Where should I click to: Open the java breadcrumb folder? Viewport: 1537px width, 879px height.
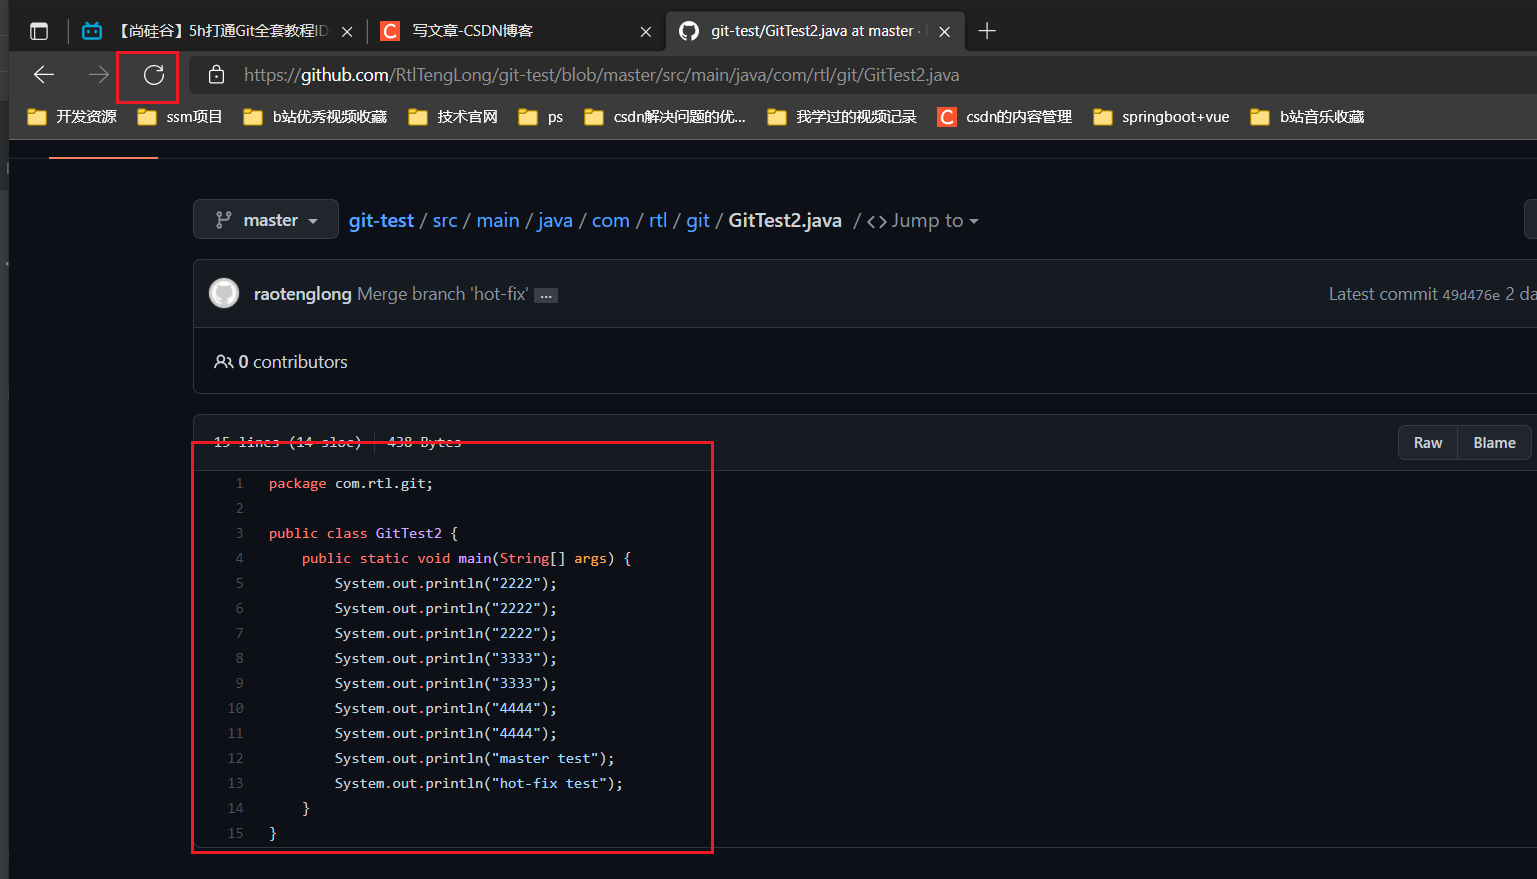[x=555, y=220]
